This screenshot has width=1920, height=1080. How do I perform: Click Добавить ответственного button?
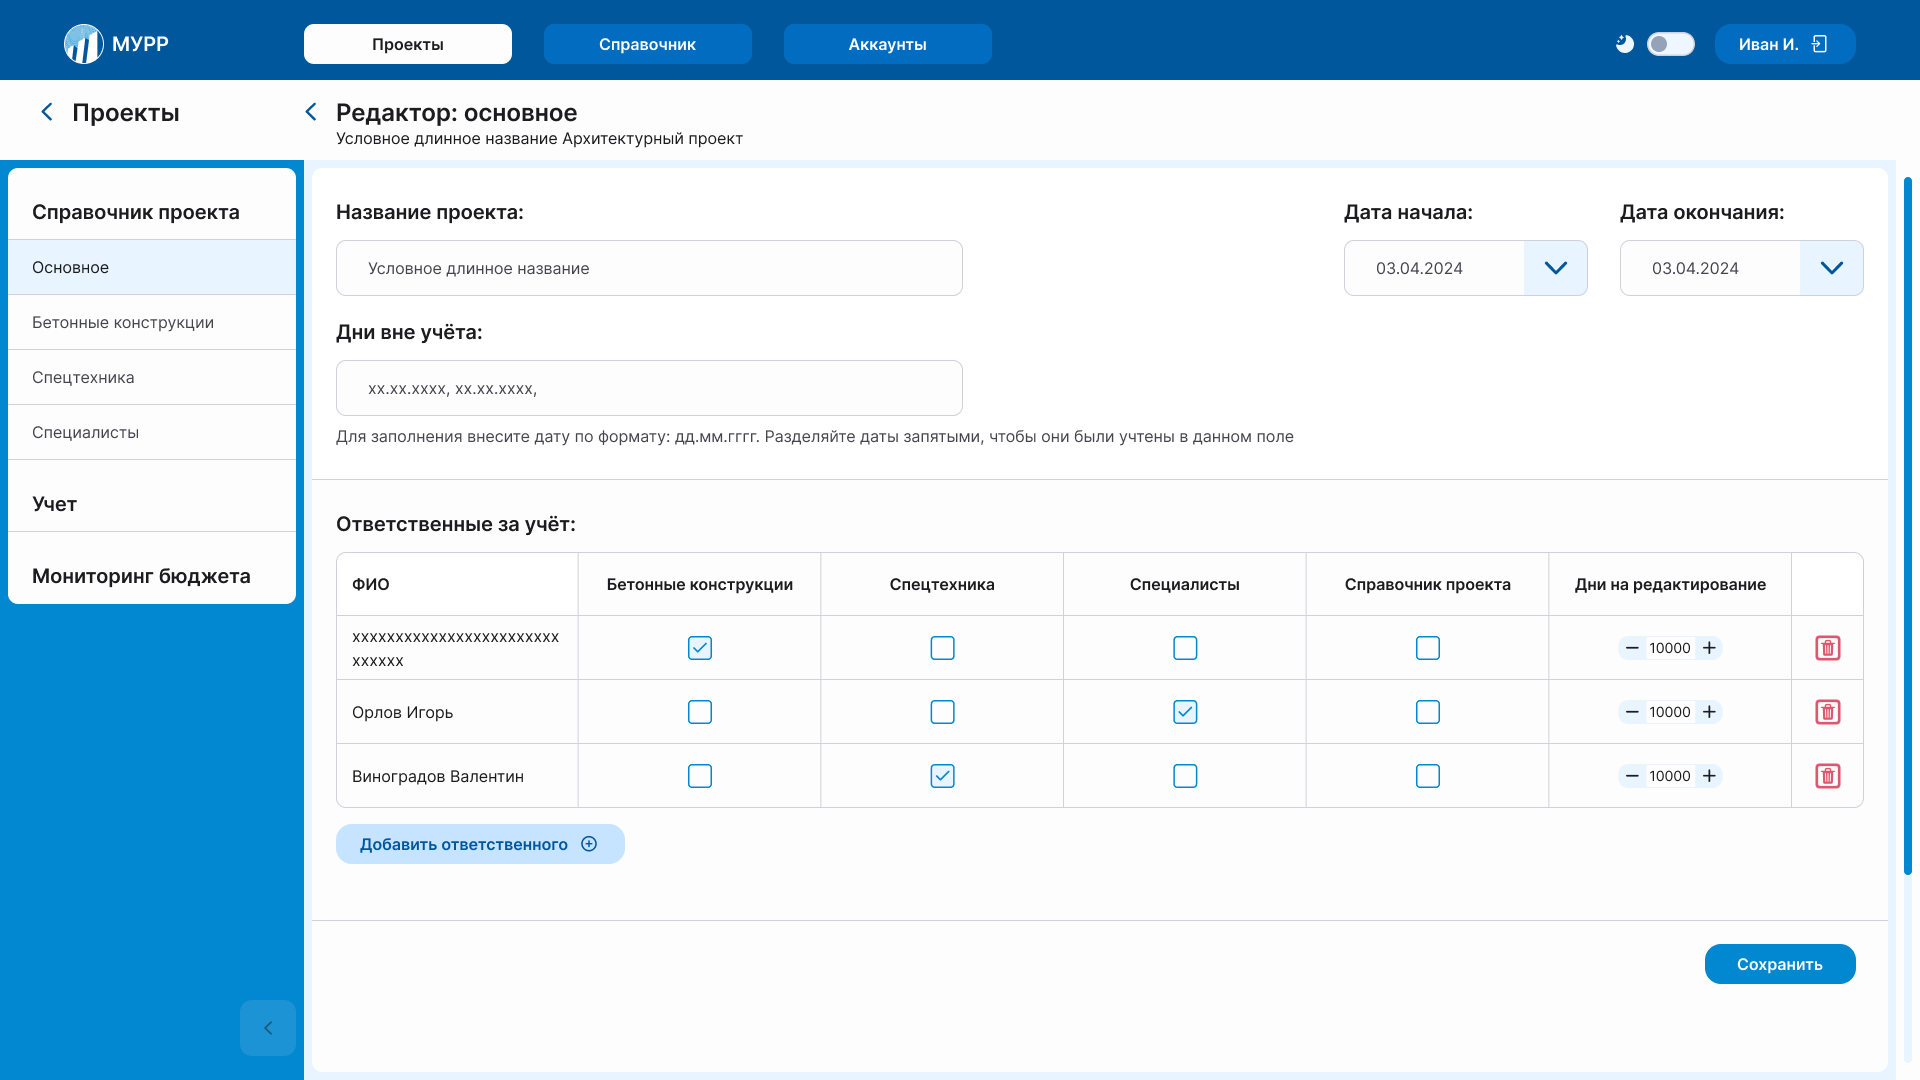[480, 844]
